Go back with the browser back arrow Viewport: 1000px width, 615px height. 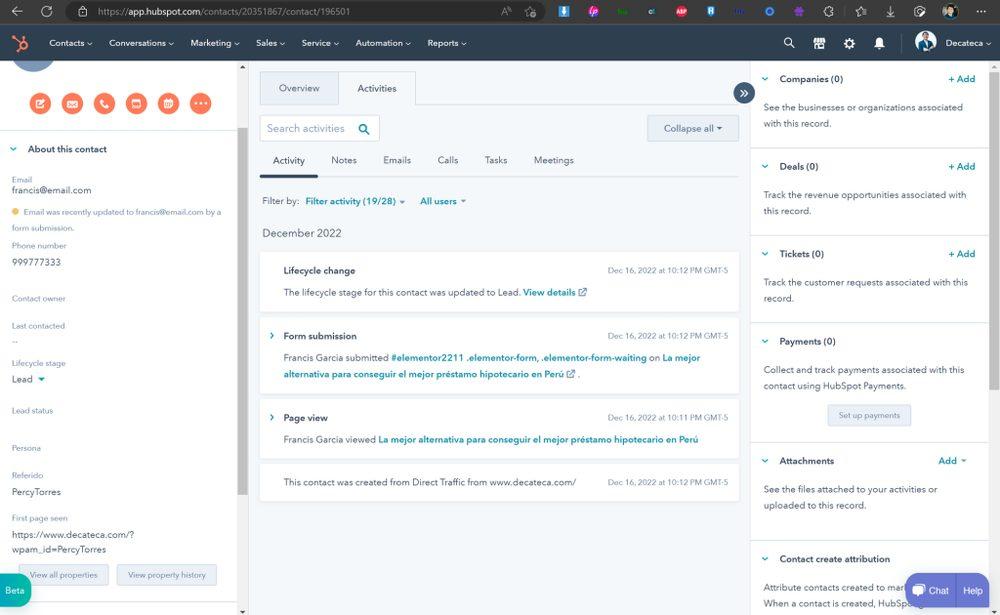coord(17,11)
